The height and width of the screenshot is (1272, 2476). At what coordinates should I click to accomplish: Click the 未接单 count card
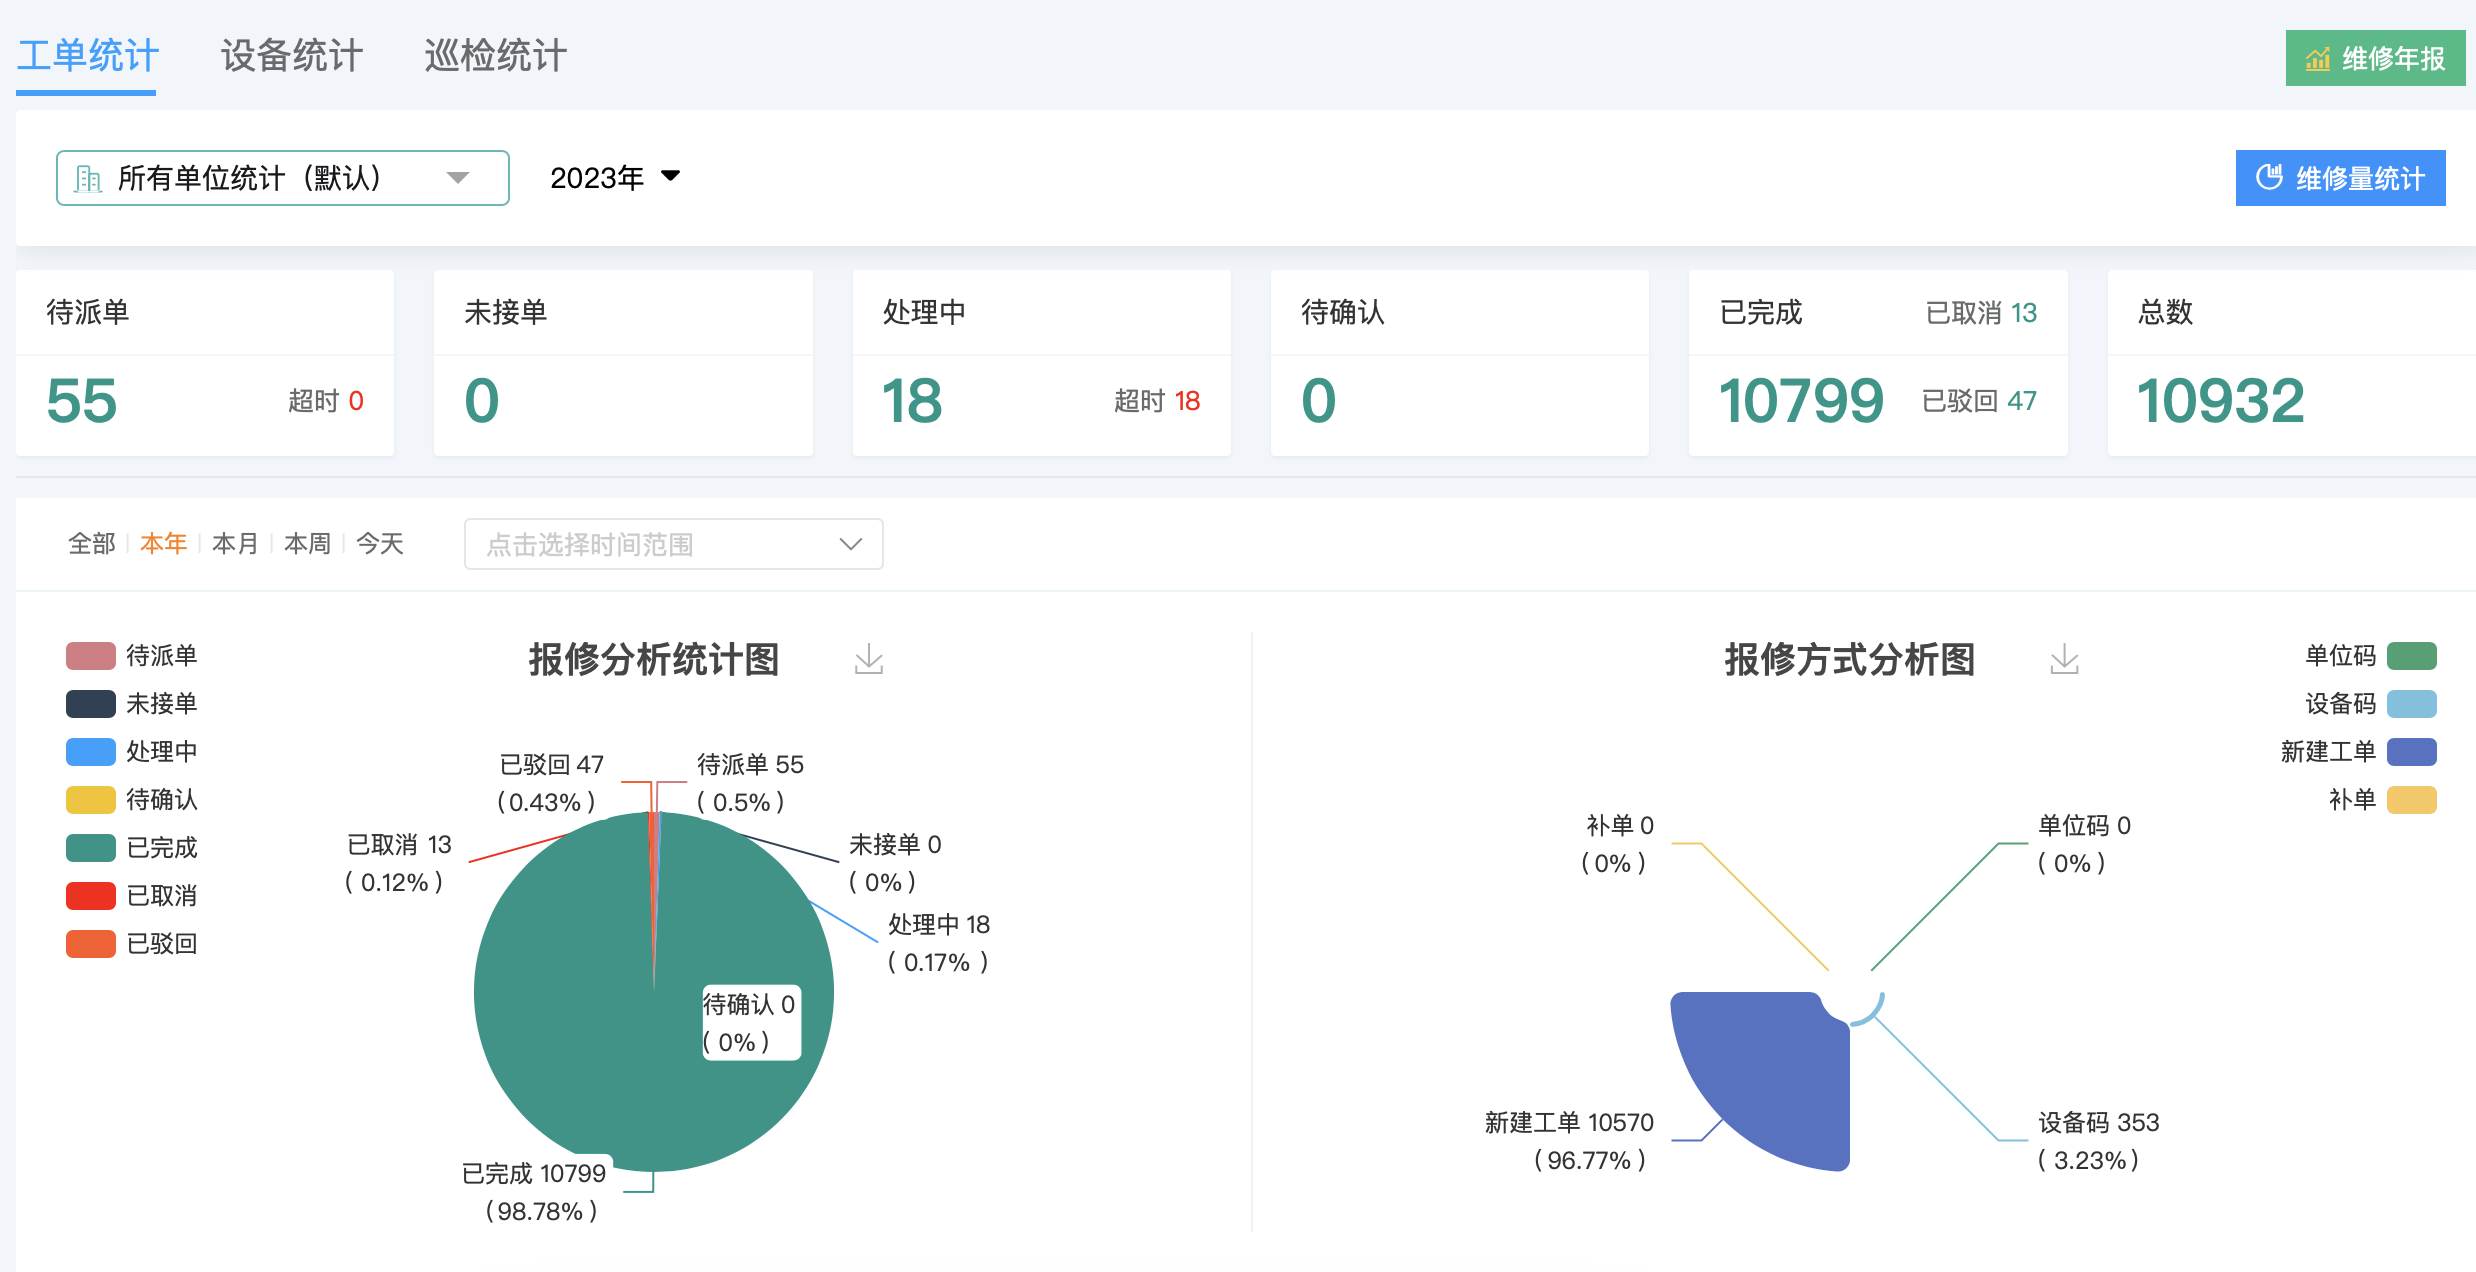click(x=623, y=363)
